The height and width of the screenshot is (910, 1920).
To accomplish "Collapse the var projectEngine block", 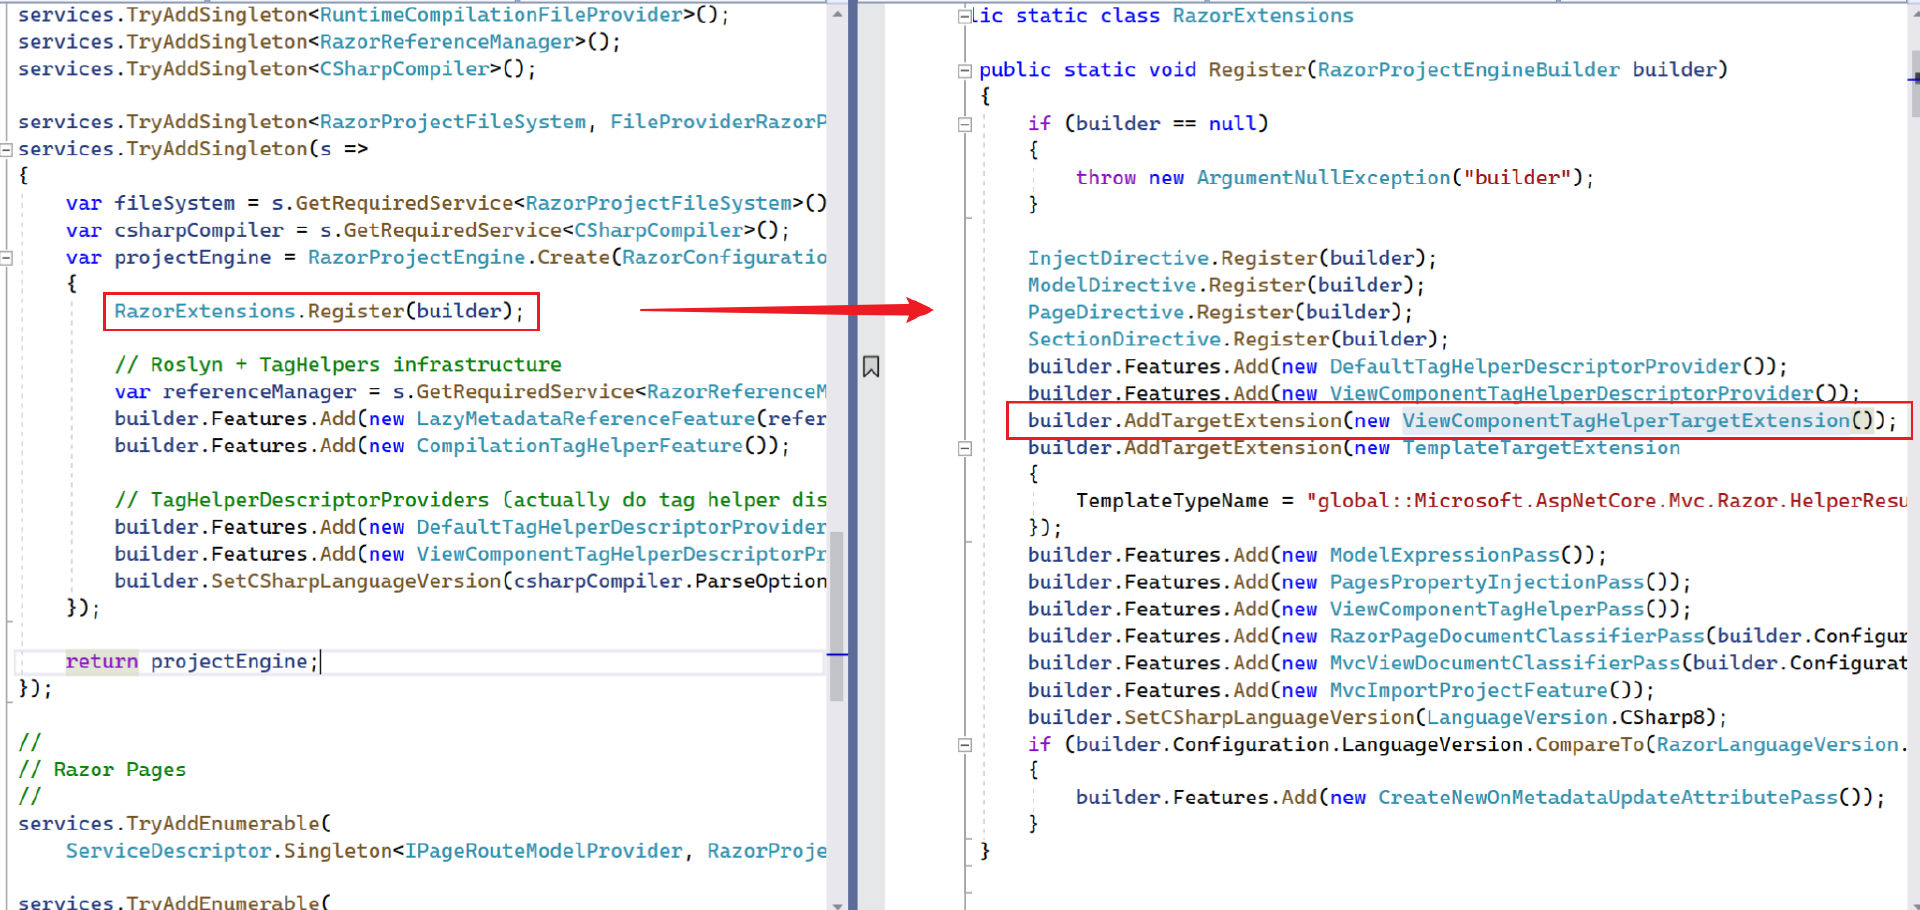I will click(6, 258).
